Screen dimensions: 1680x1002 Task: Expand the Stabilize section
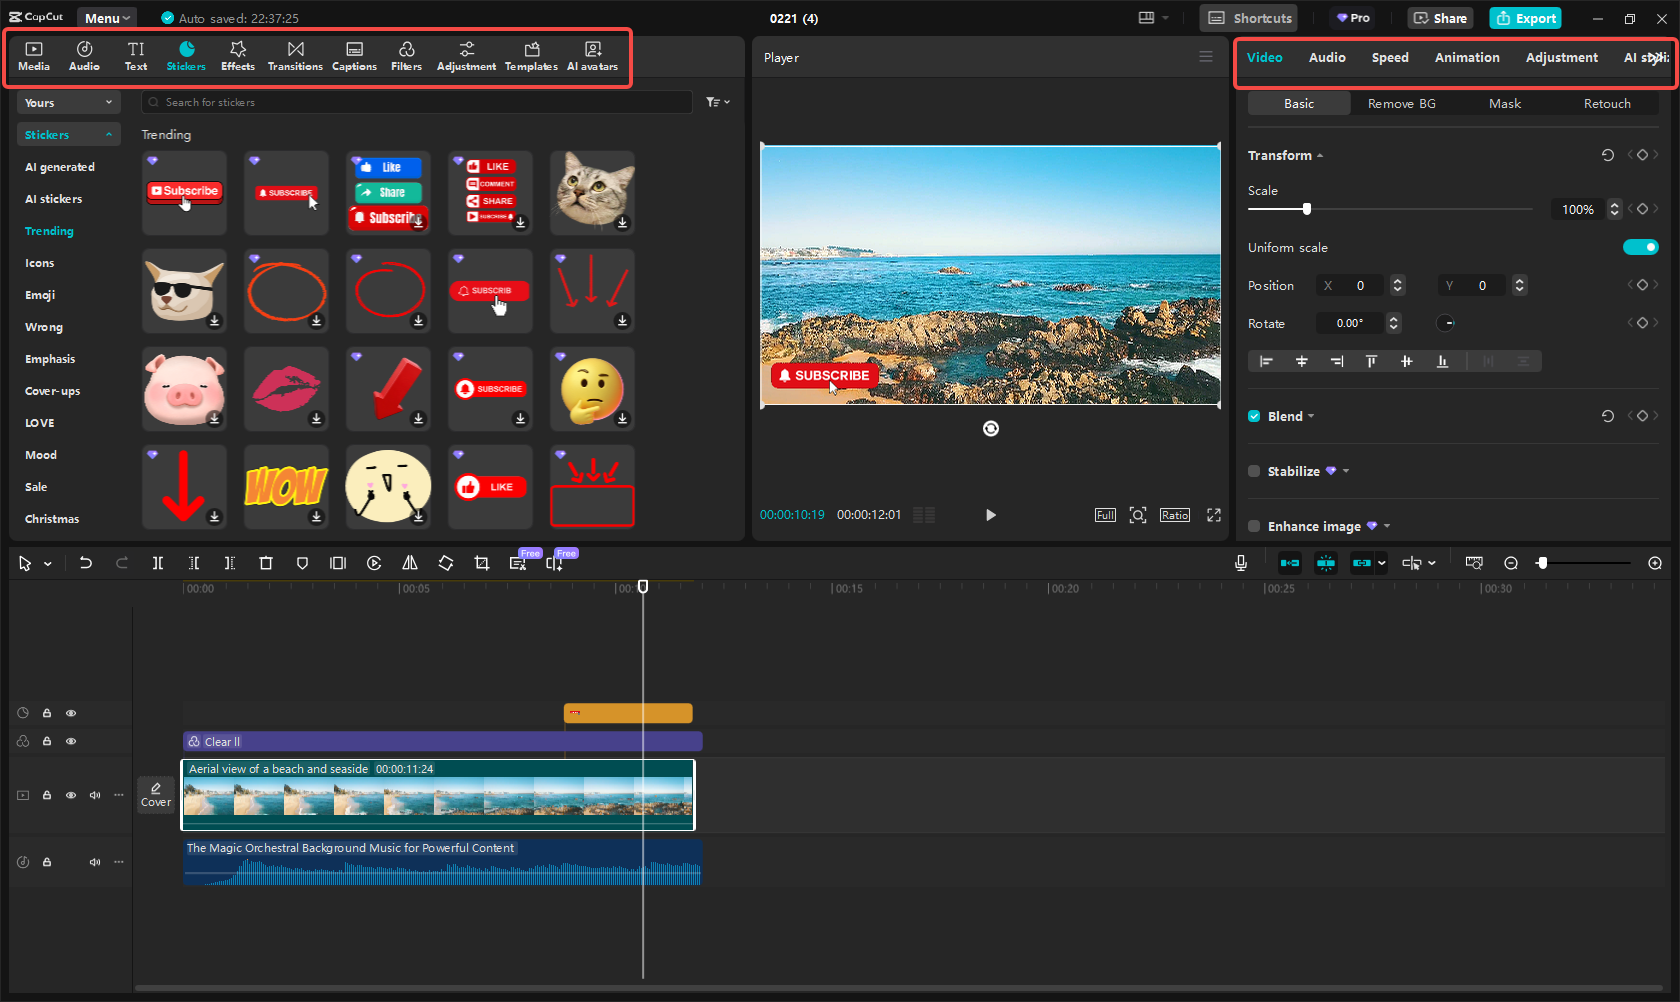tap(1345, 471)
